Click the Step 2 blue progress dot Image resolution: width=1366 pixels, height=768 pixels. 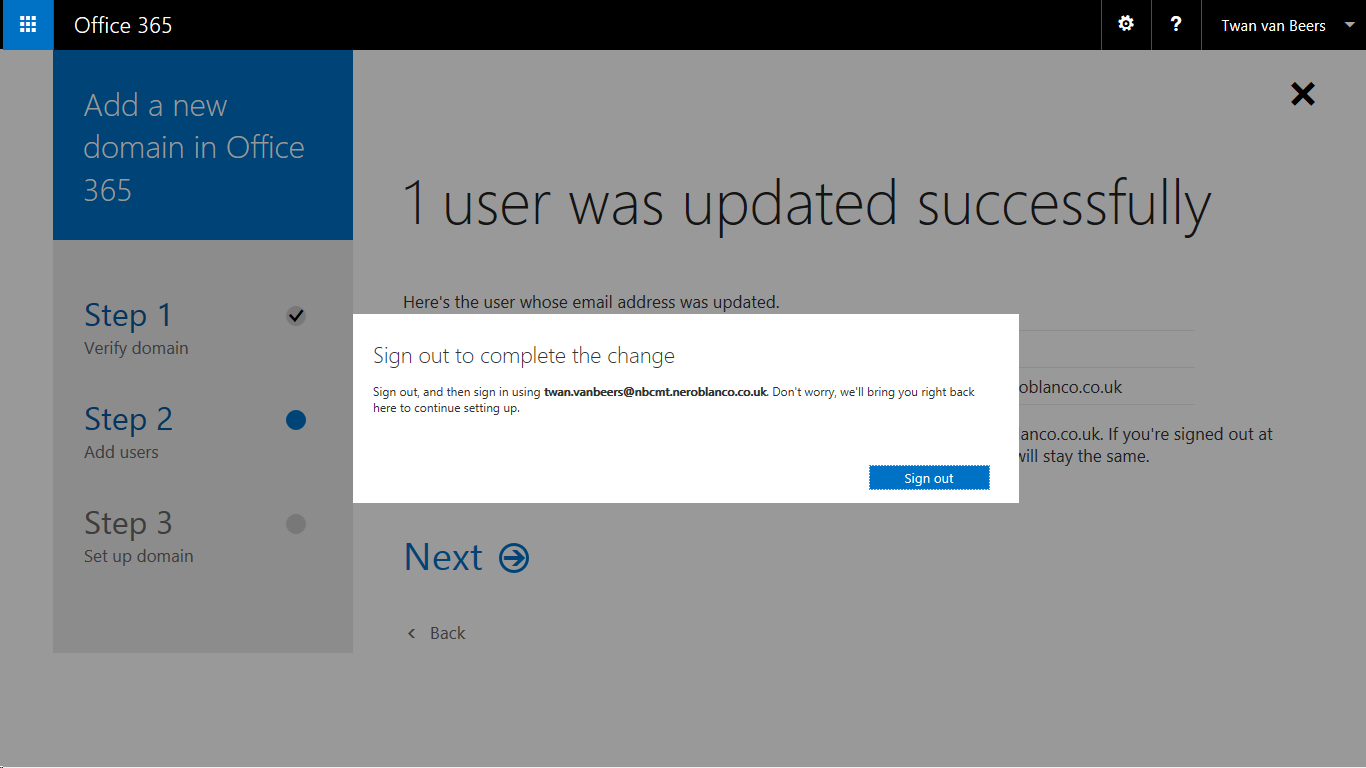coord(295,420)
